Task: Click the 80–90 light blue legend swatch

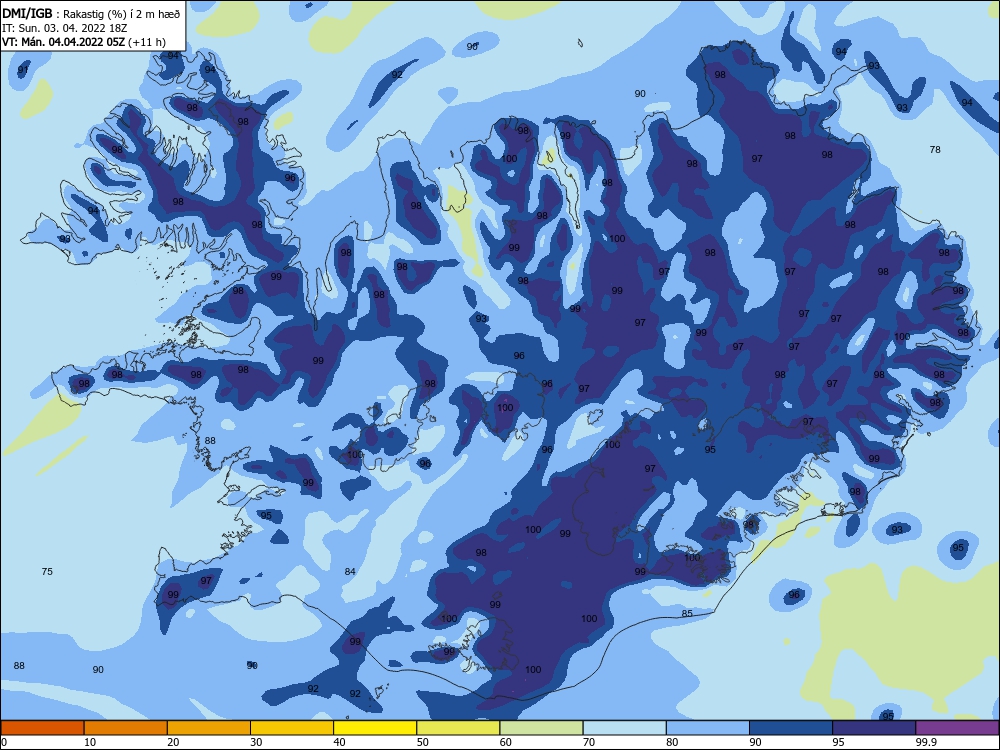Action: (x=708, y=728)
